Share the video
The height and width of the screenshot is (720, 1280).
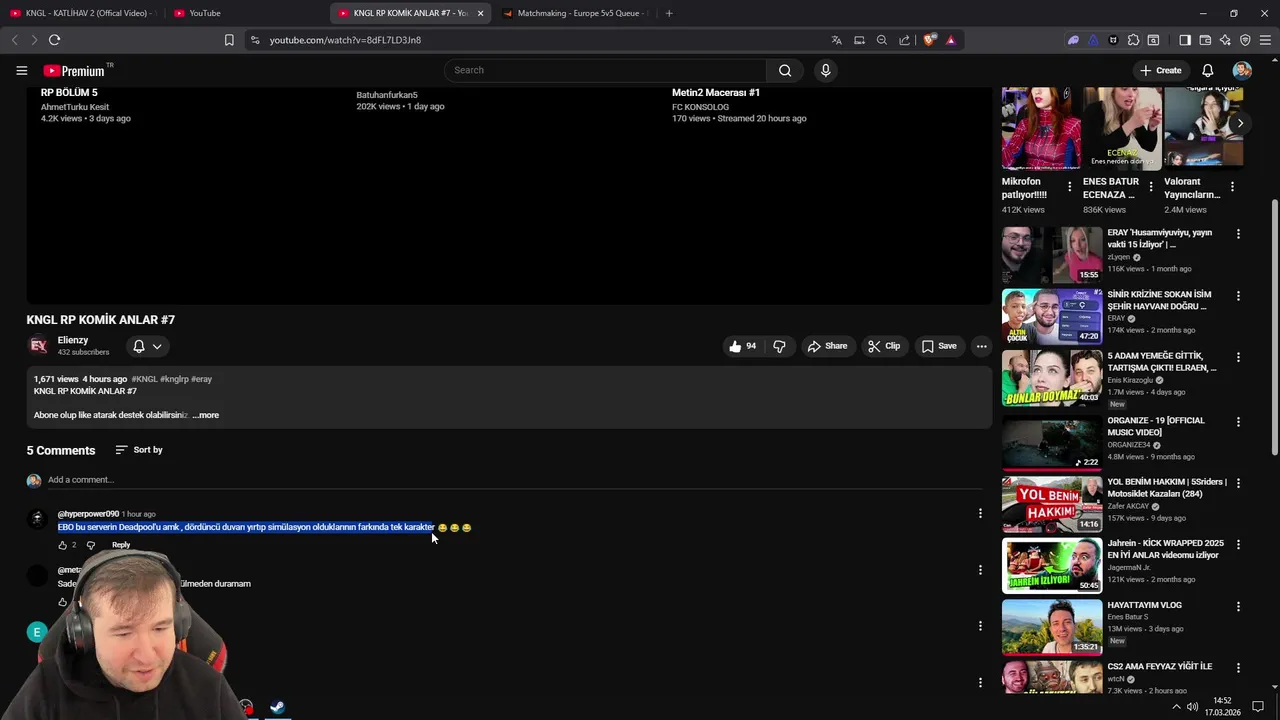point(827,346)
